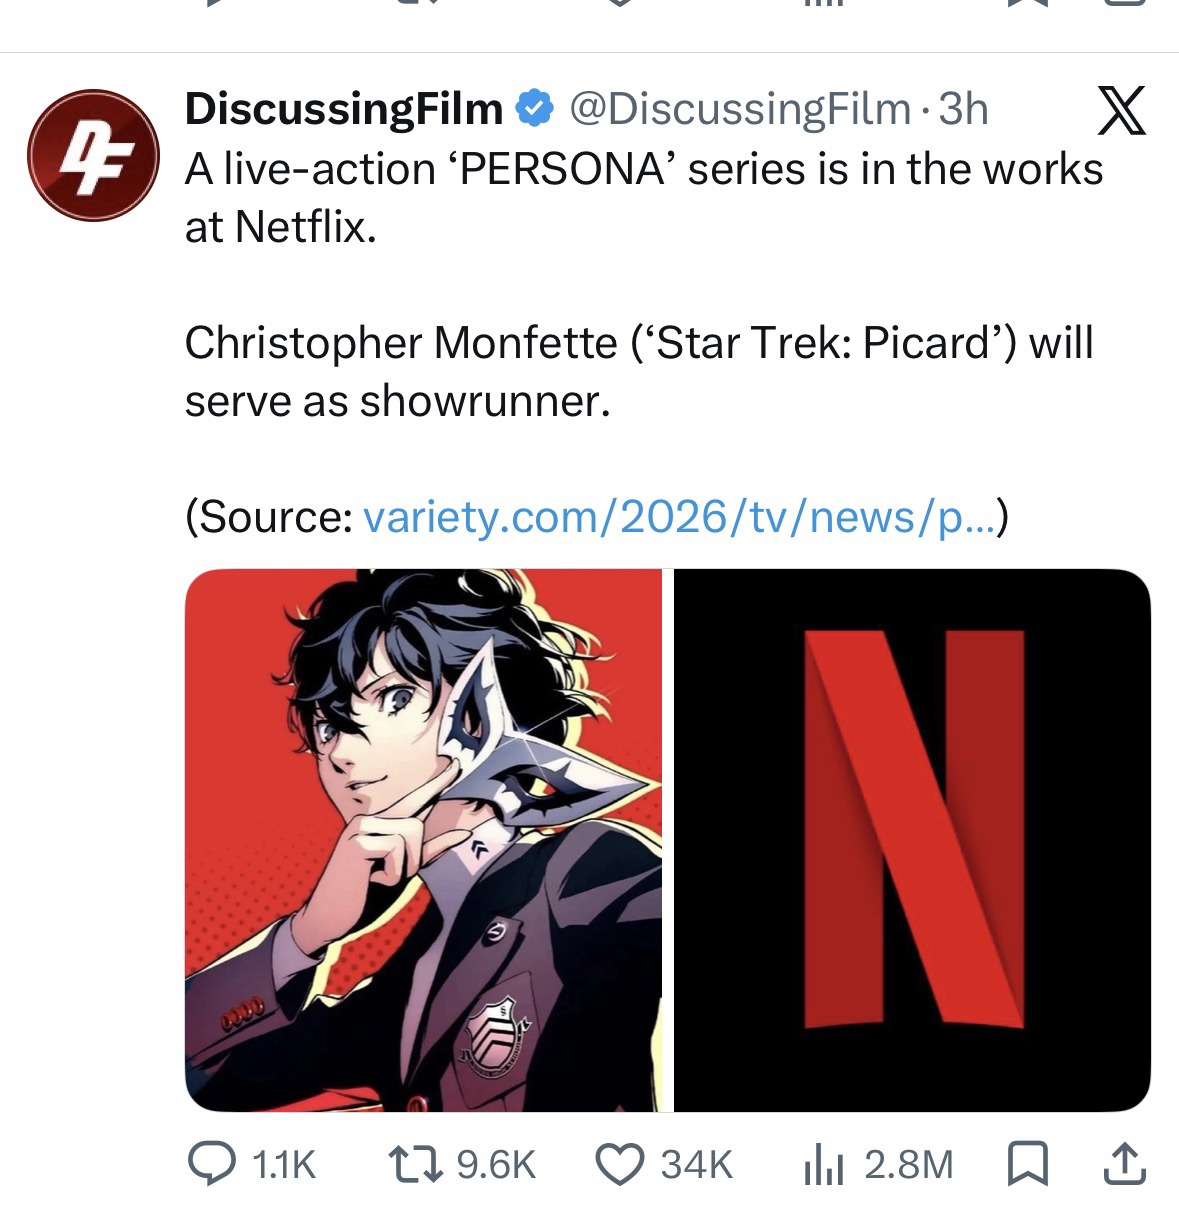Screen dimensions: 1179x1205
Task: View the Netflix logo image
Action: click(x=912, y=840)
